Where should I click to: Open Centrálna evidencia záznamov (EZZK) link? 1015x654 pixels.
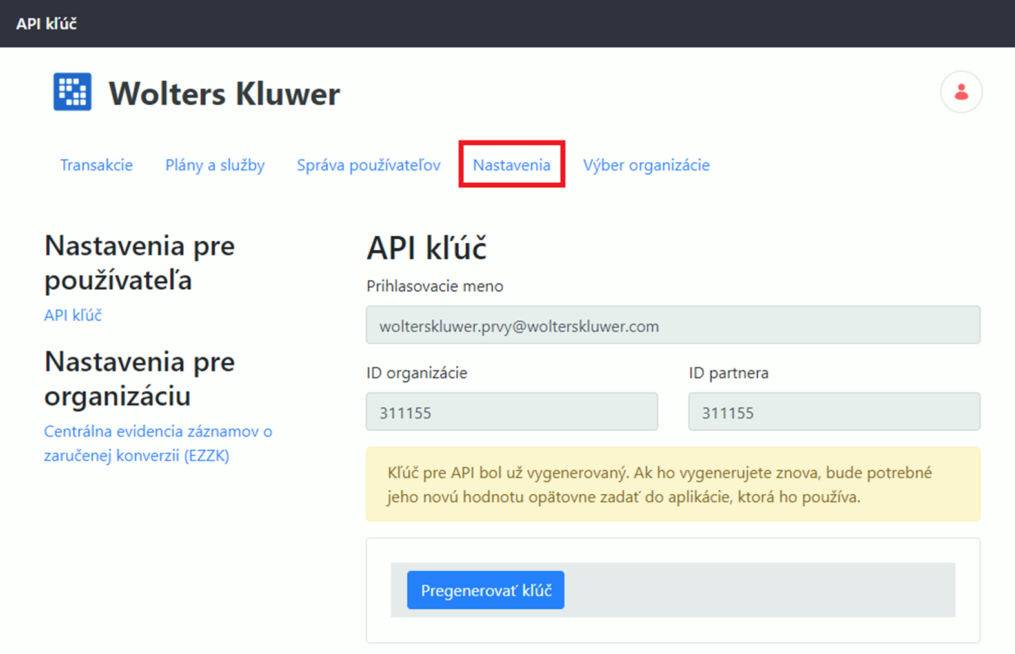[x=157, y=443]
